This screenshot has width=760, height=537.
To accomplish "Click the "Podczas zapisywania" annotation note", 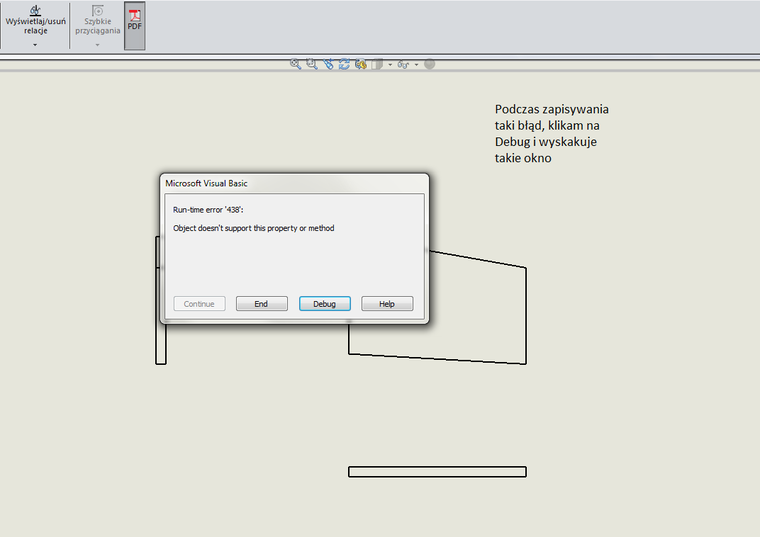I will pyautogui.click(x=552, y=133).
